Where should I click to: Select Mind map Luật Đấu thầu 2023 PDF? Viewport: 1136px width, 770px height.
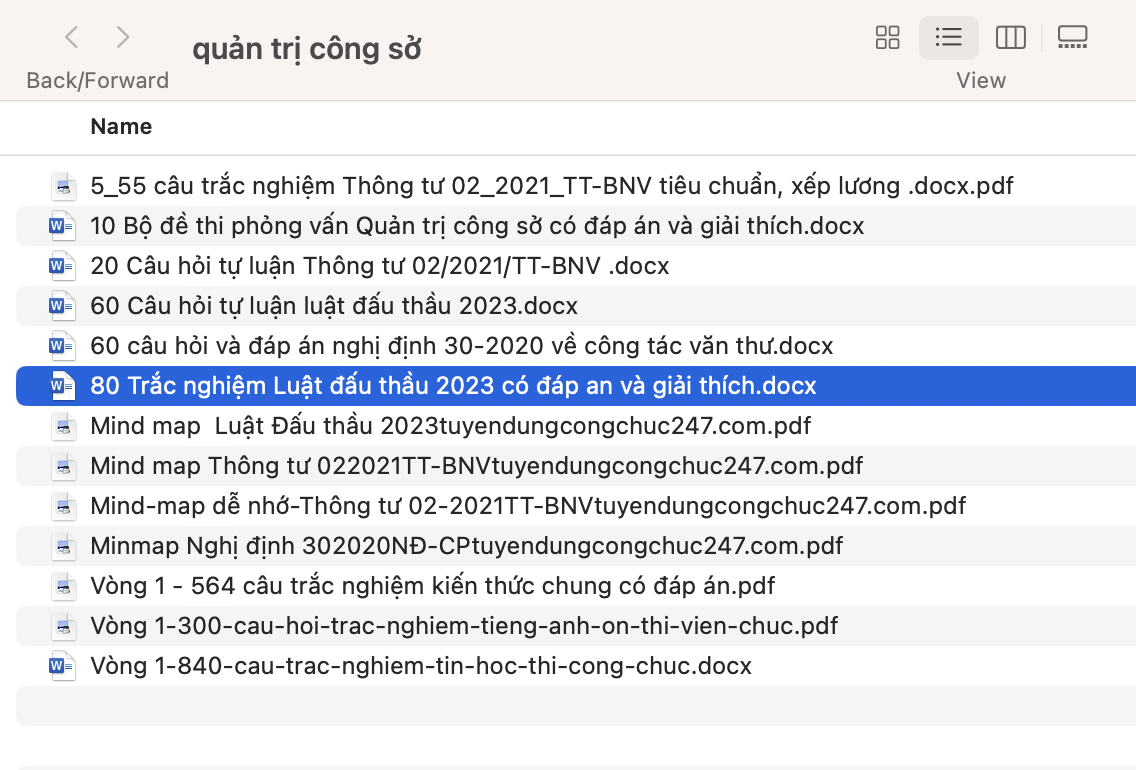tap(451, 426)
